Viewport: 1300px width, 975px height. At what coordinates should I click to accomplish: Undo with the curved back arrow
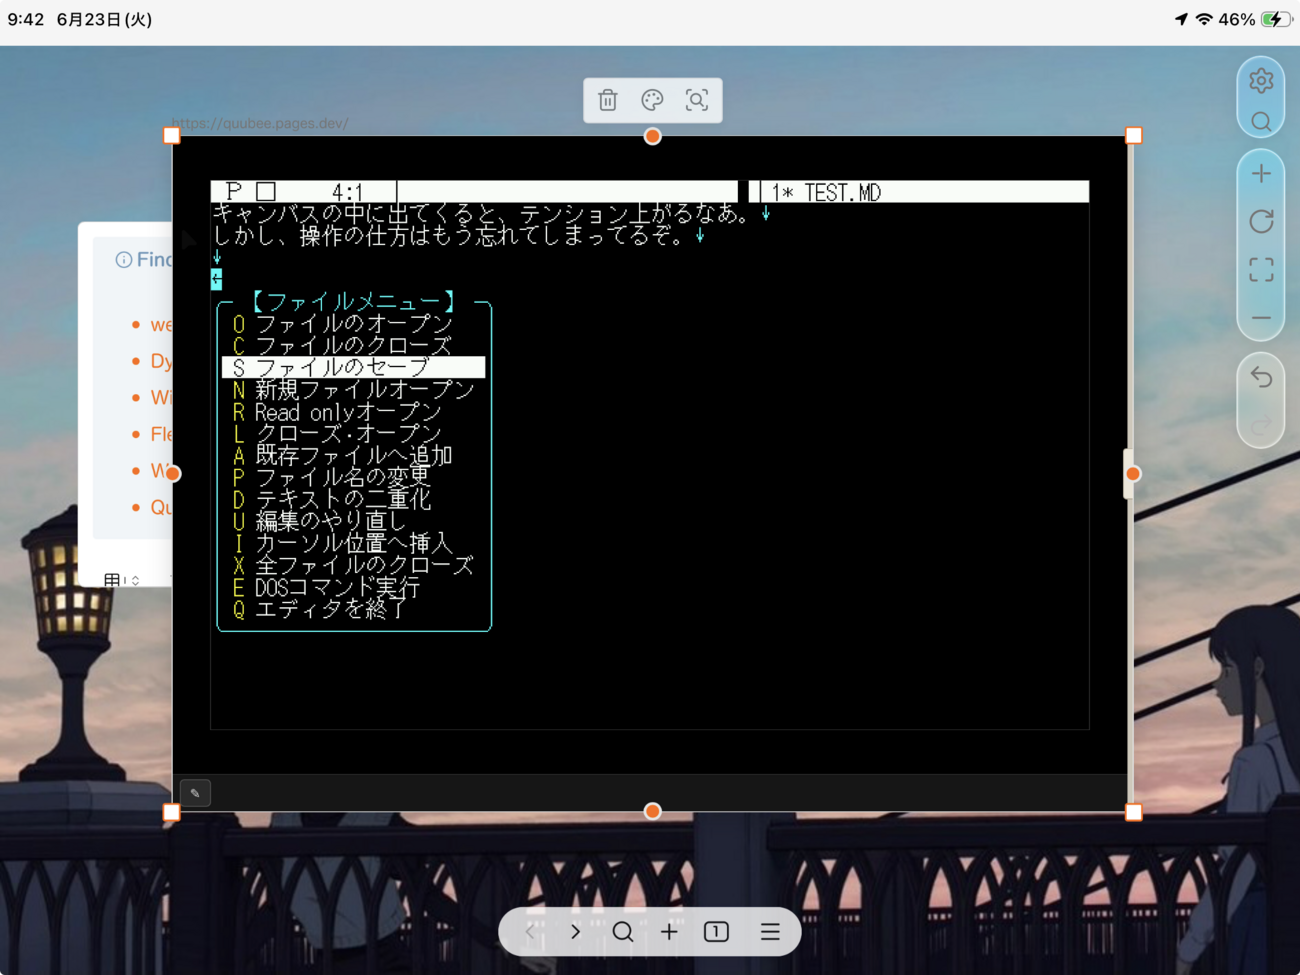1261,377
